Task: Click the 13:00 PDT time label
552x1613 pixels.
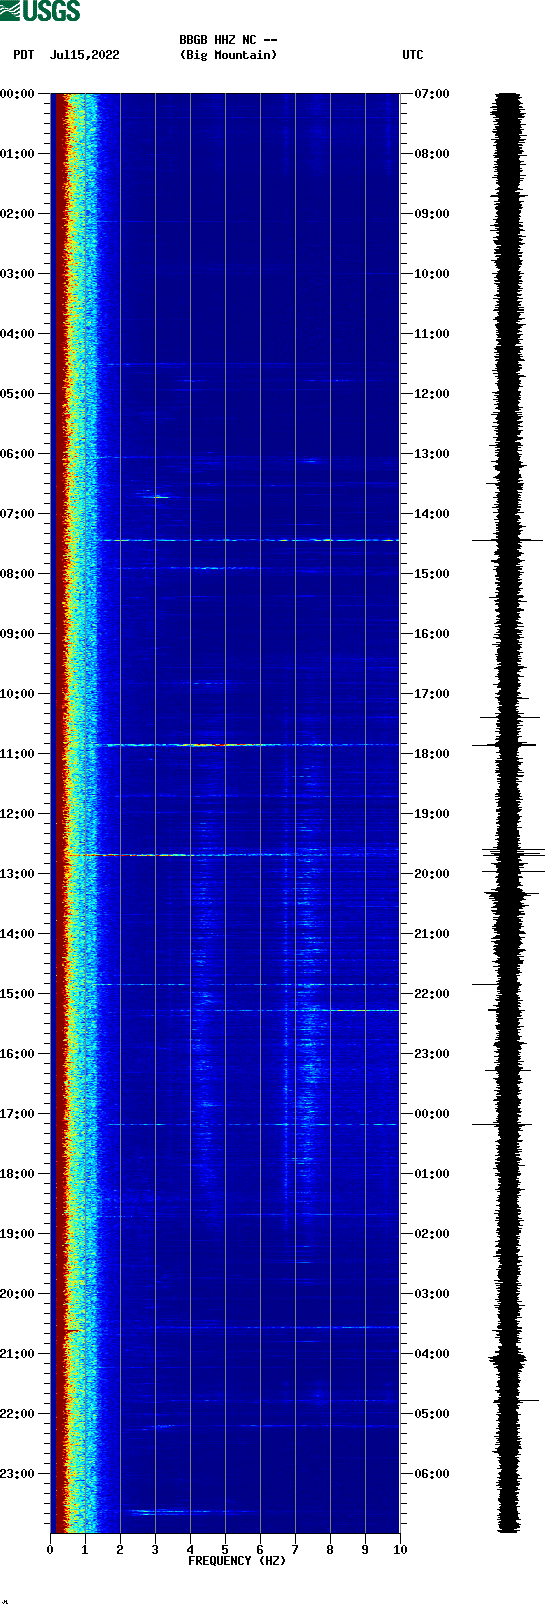Action: pyautogui.click(x=18, y=874)
